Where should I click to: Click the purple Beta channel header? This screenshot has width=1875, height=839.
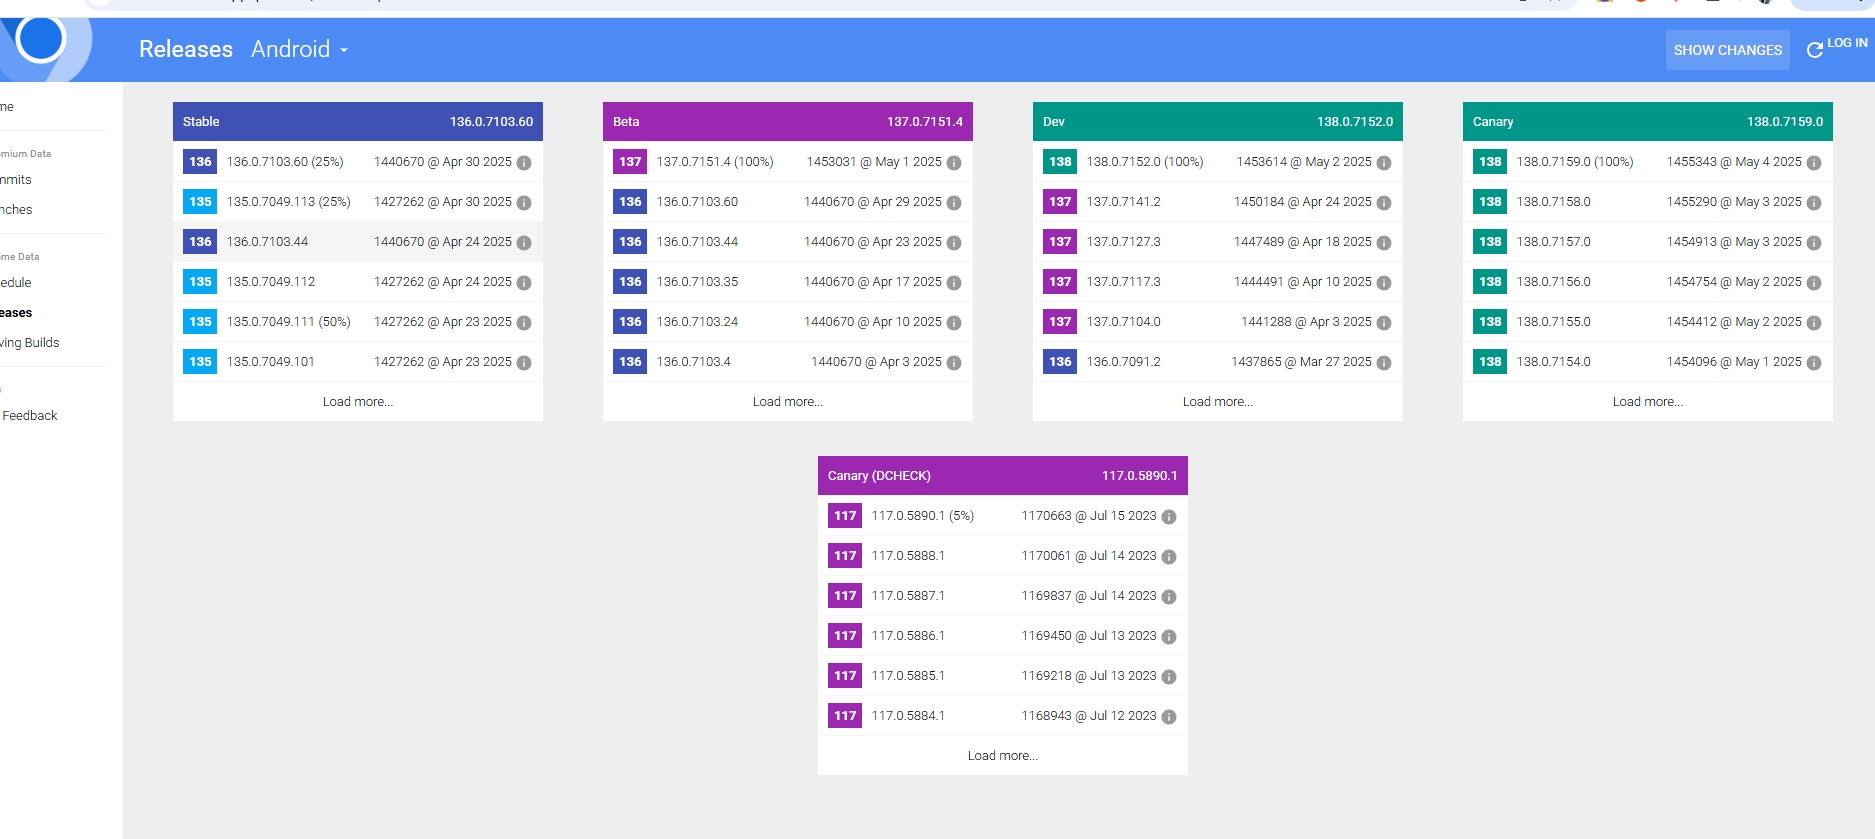pos(787,122)
